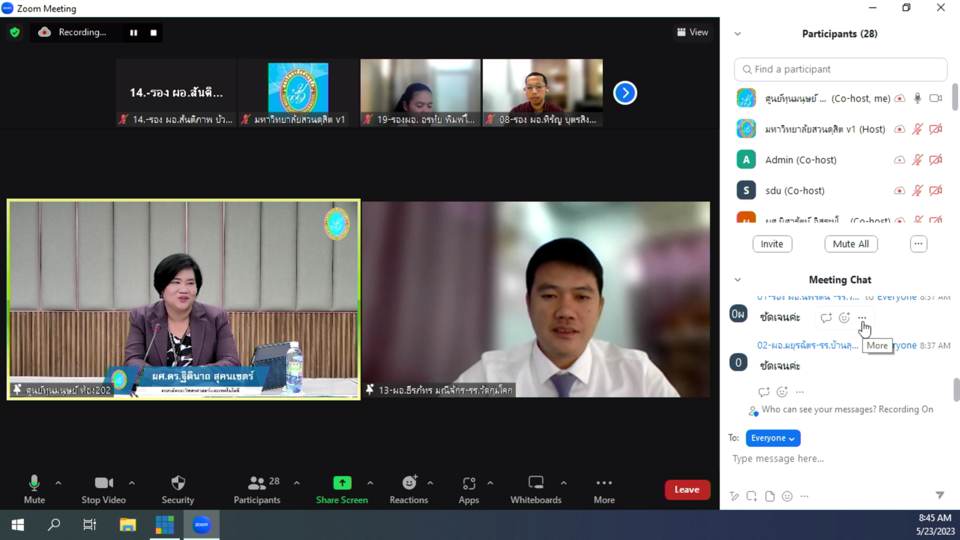This screenshot has width=960, height=540.
Task: Open the Reactions emoji menu
Action: tap(409, 489)
